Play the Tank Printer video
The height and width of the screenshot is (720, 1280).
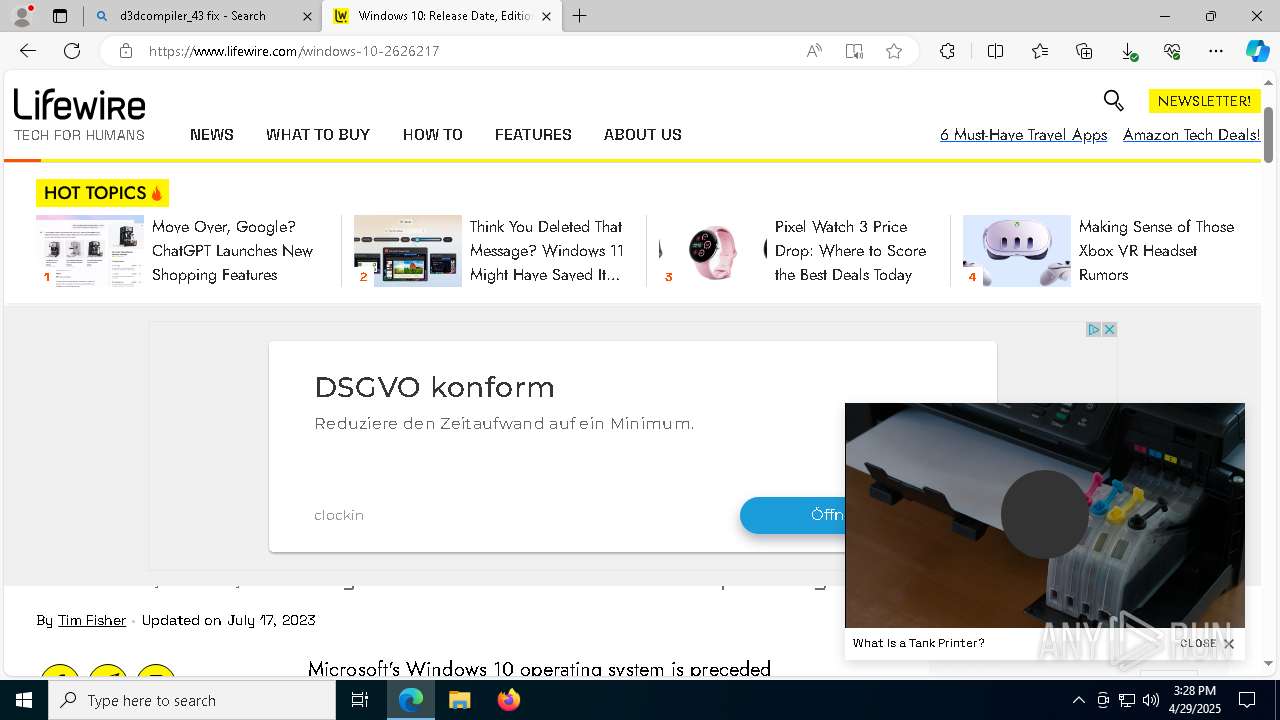(1044, 514)
